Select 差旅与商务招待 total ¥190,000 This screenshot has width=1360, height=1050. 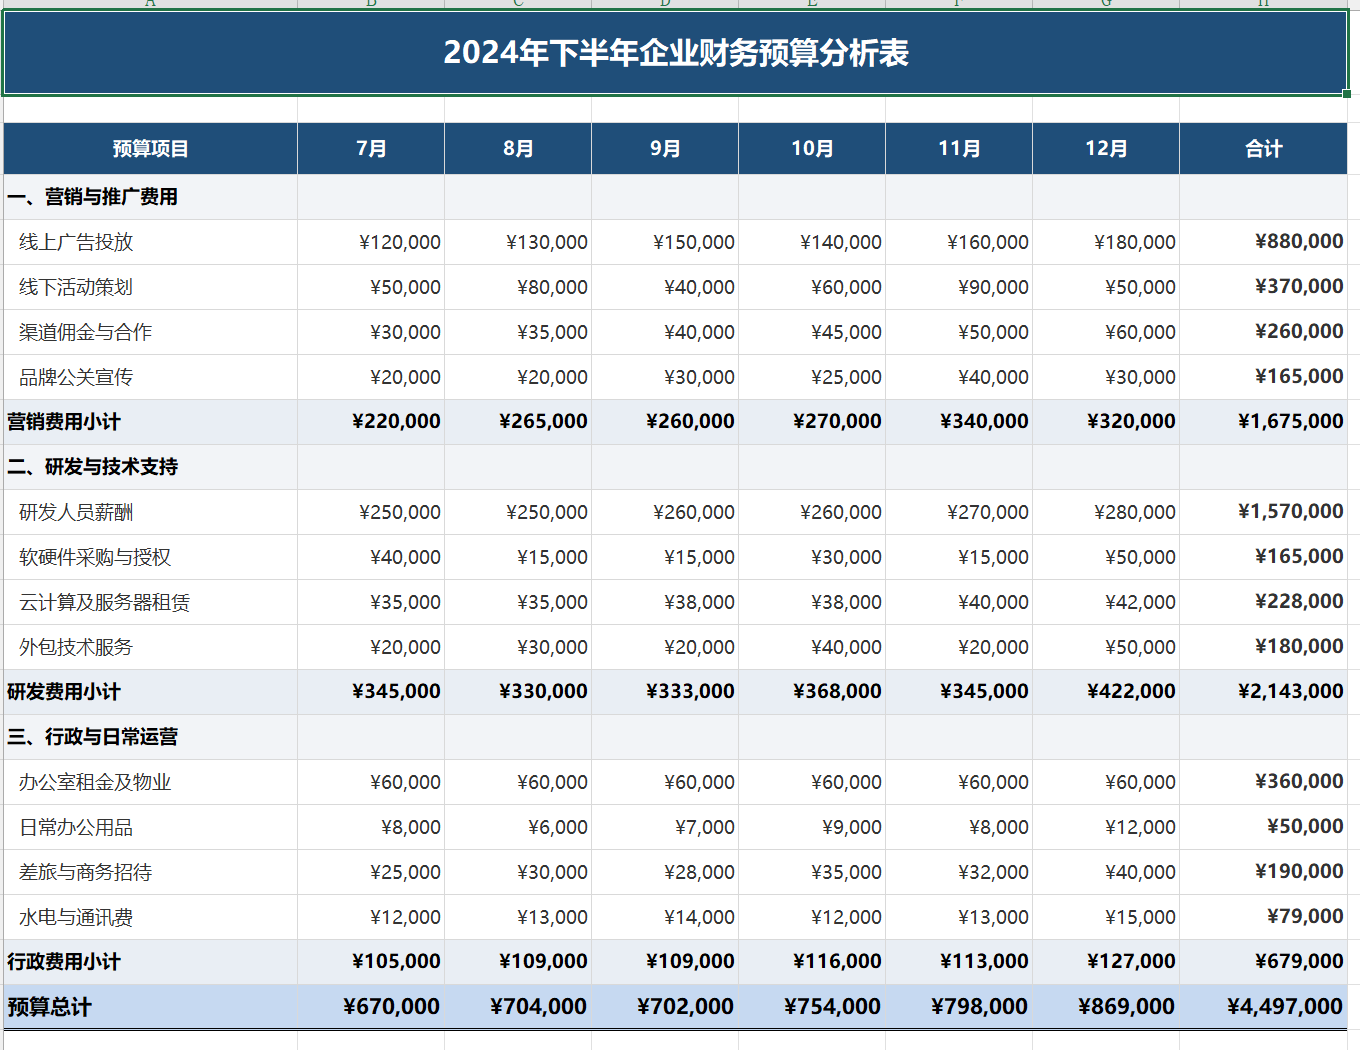coord(1263,872)
